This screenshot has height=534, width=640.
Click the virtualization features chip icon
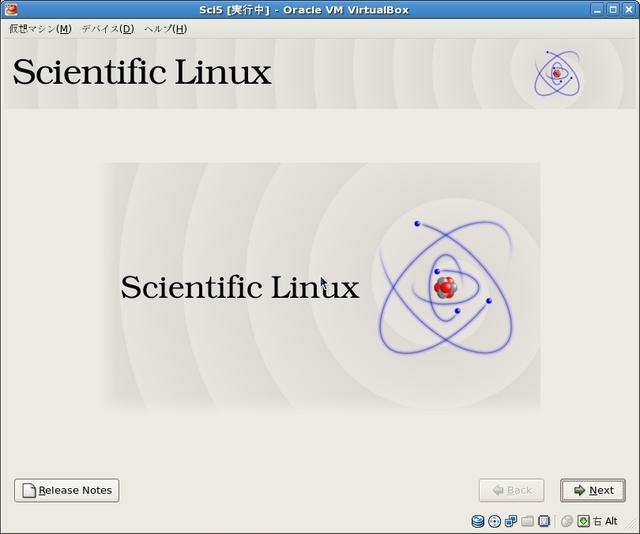click(544, 521)
